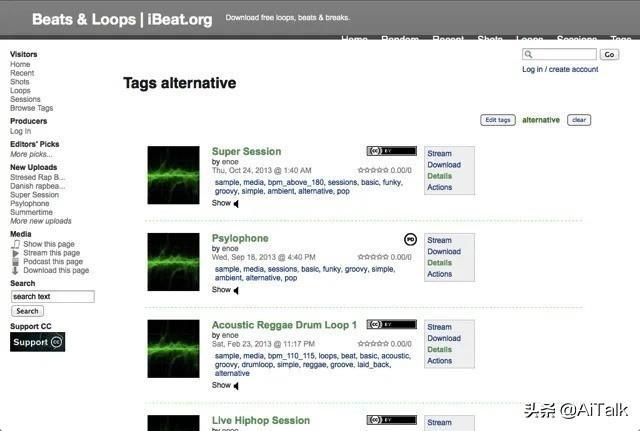Screen dimensions: 640x431
Task: Click the 'Podcast this page' icon in sidebar
Action: [x=15, y=262]
